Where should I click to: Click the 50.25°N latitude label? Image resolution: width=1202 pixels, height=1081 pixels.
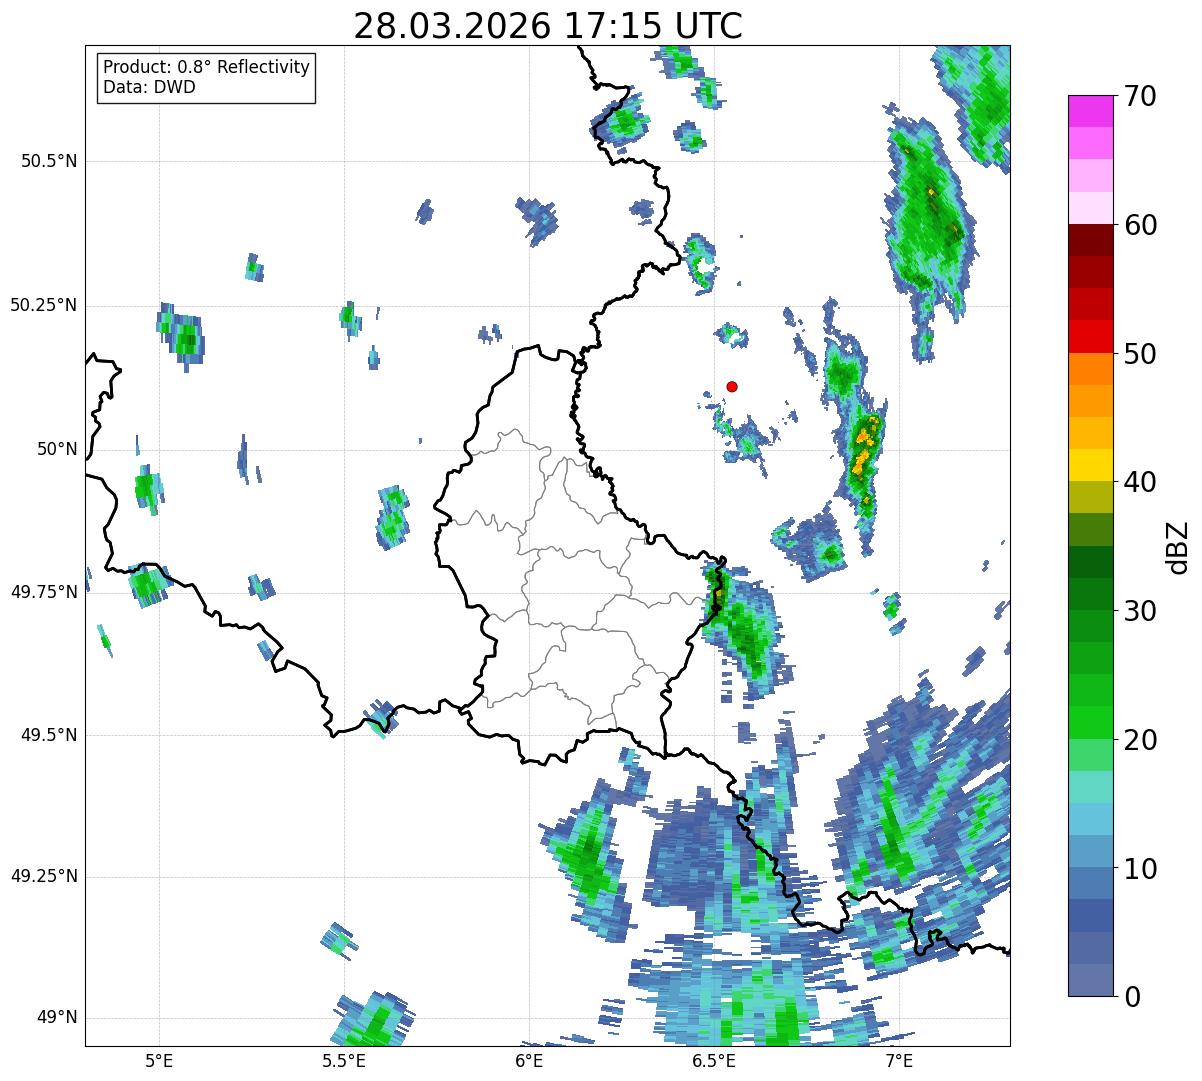pyautogui.click(x=44, y=305)
